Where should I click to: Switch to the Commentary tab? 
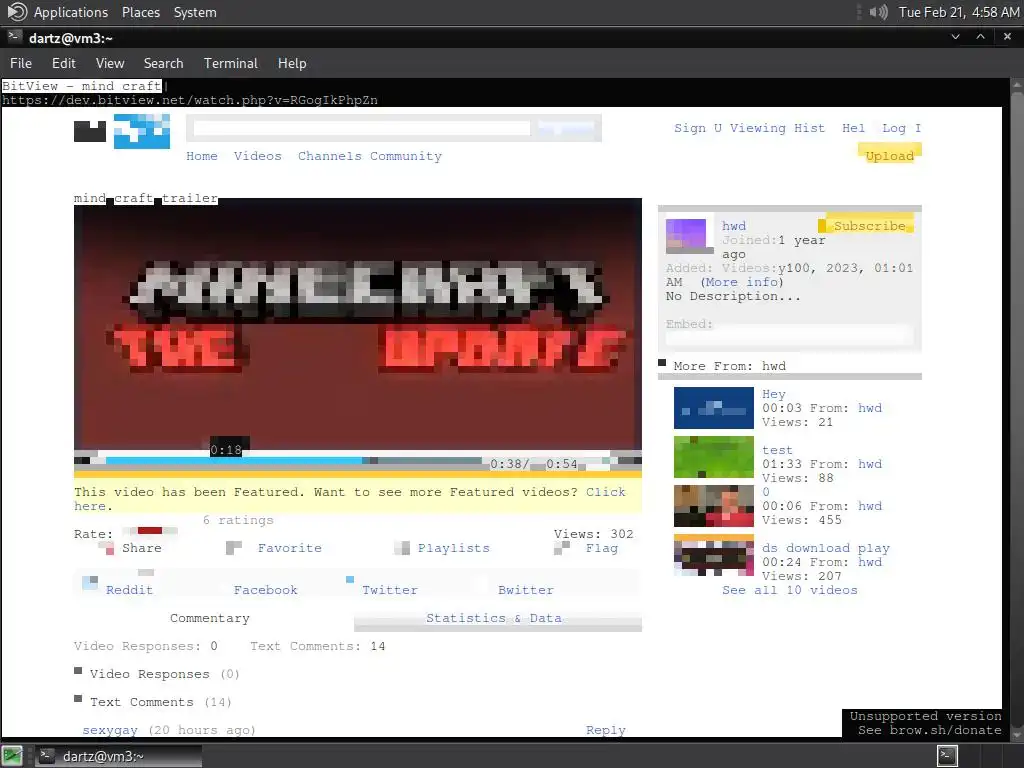click(x=210, y=618)
